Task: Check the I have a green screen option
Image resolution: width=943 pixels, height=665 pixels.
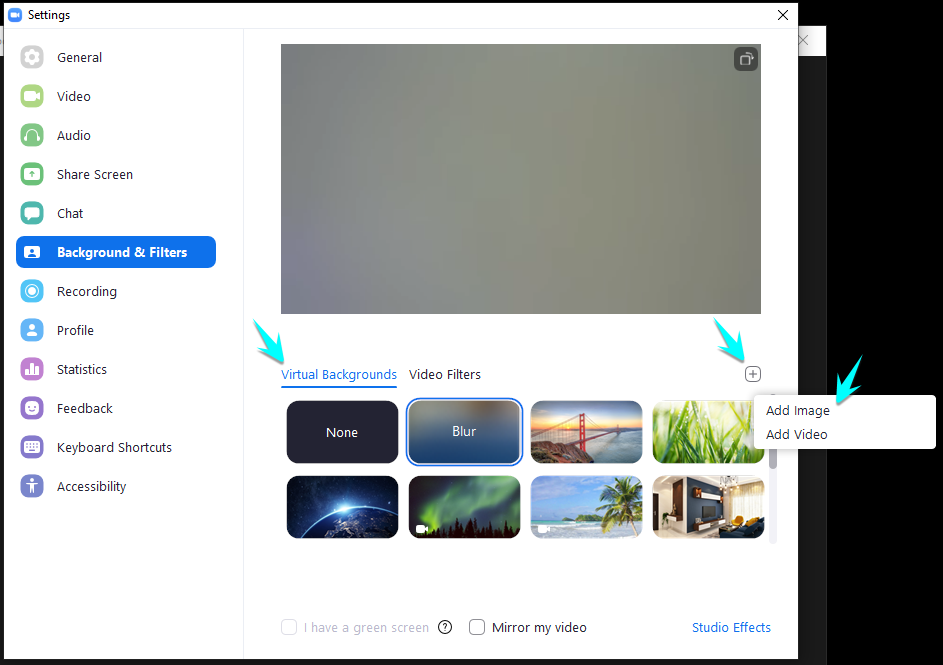Action: tap(289, 627)
